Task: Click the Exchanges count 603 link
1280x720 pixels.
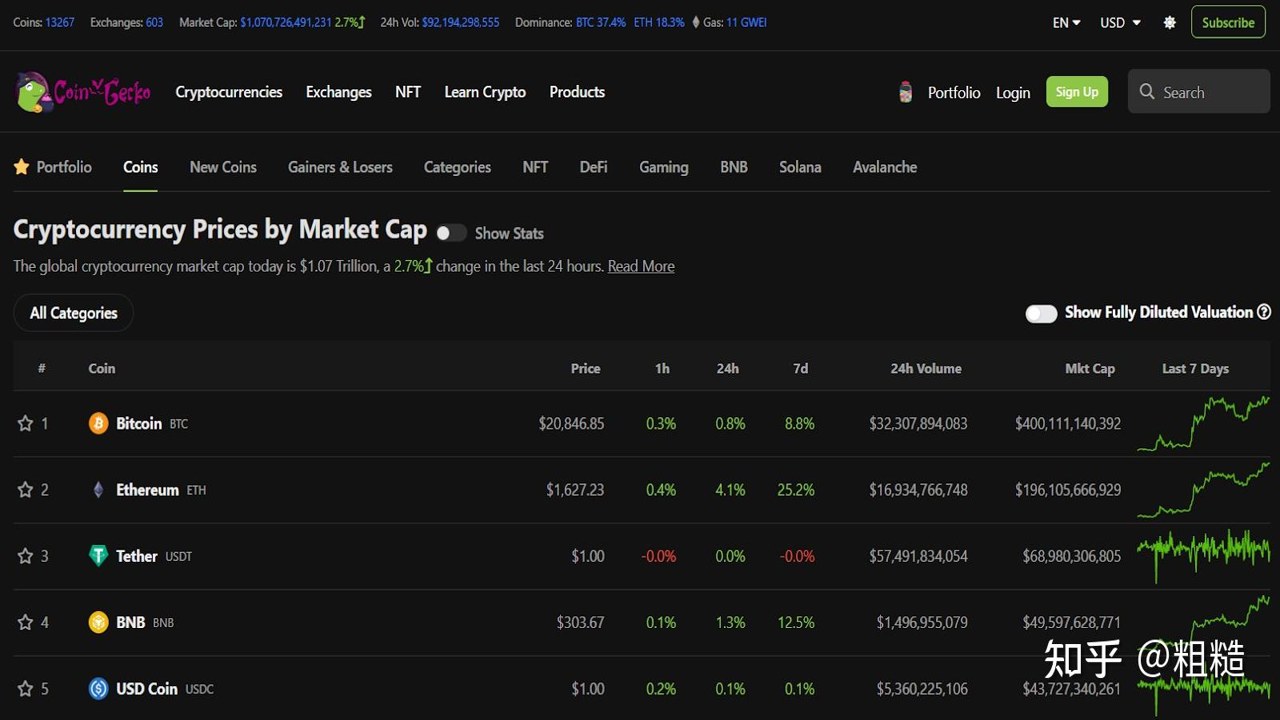Action: 155,22
